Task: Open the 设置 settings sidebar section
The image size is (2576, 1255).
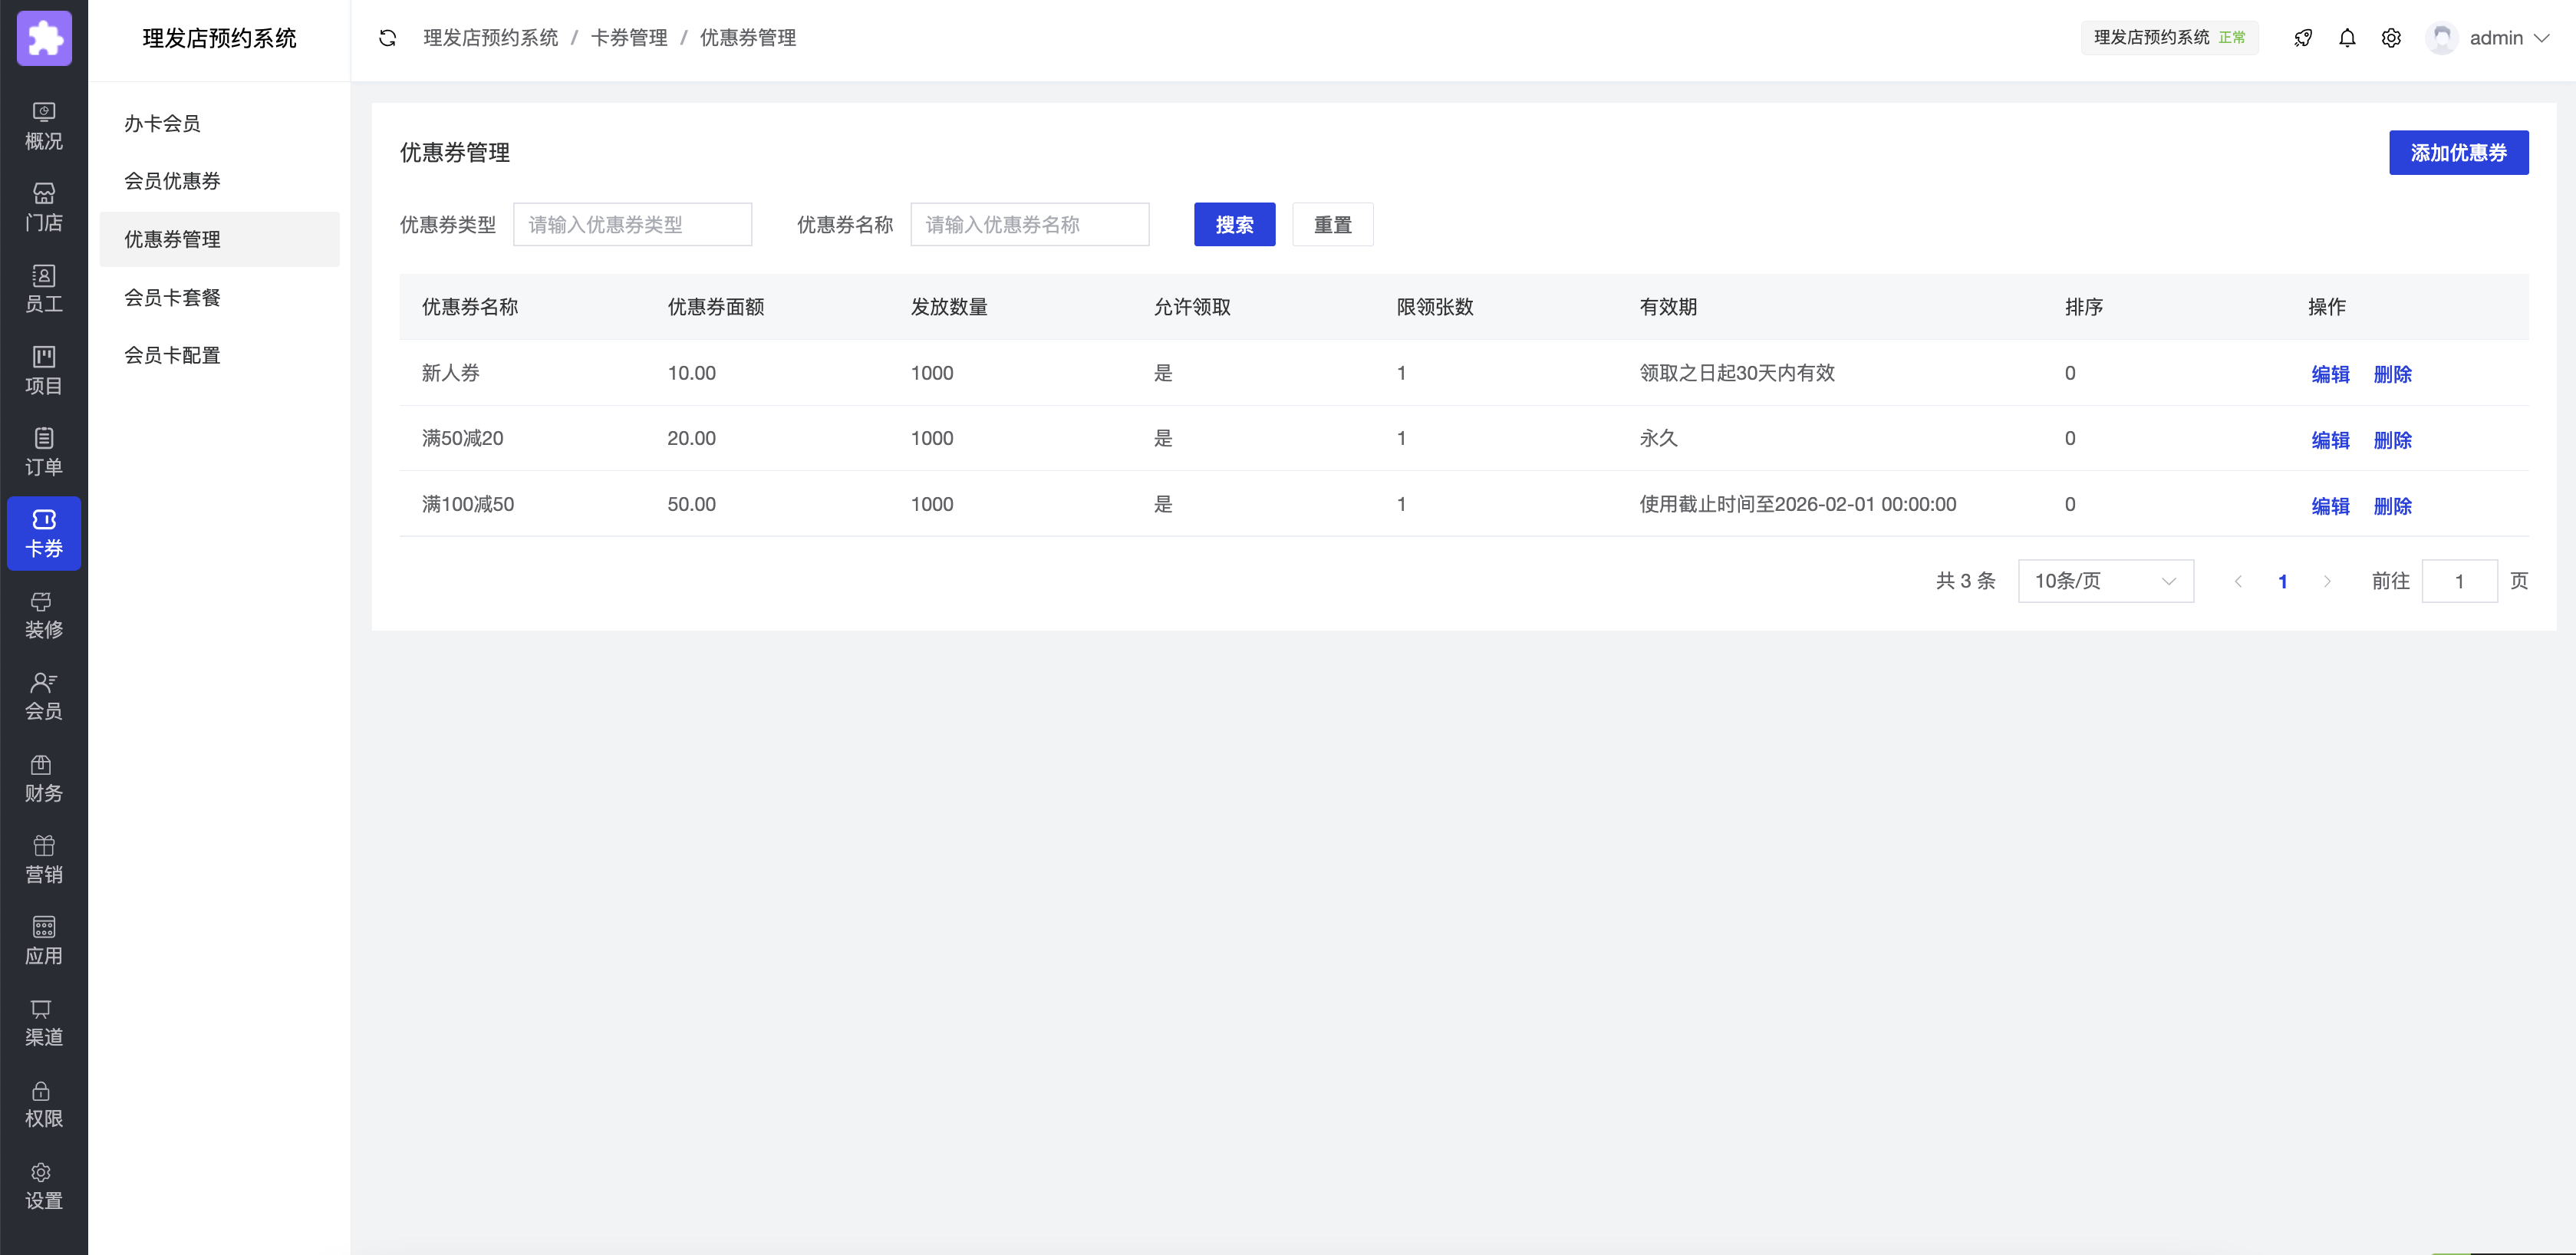Action: [44, 1186]
